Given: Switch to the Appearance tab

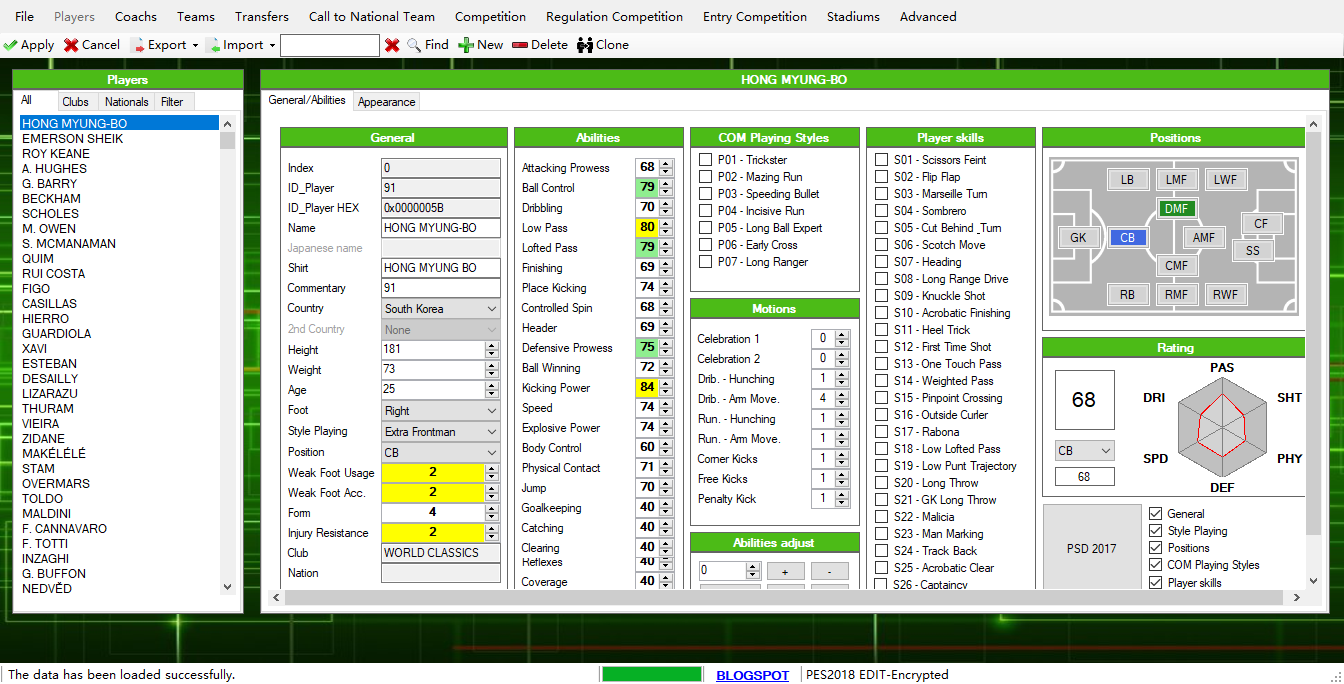Looking at the screenshot, I should click(x=386, y=102).
